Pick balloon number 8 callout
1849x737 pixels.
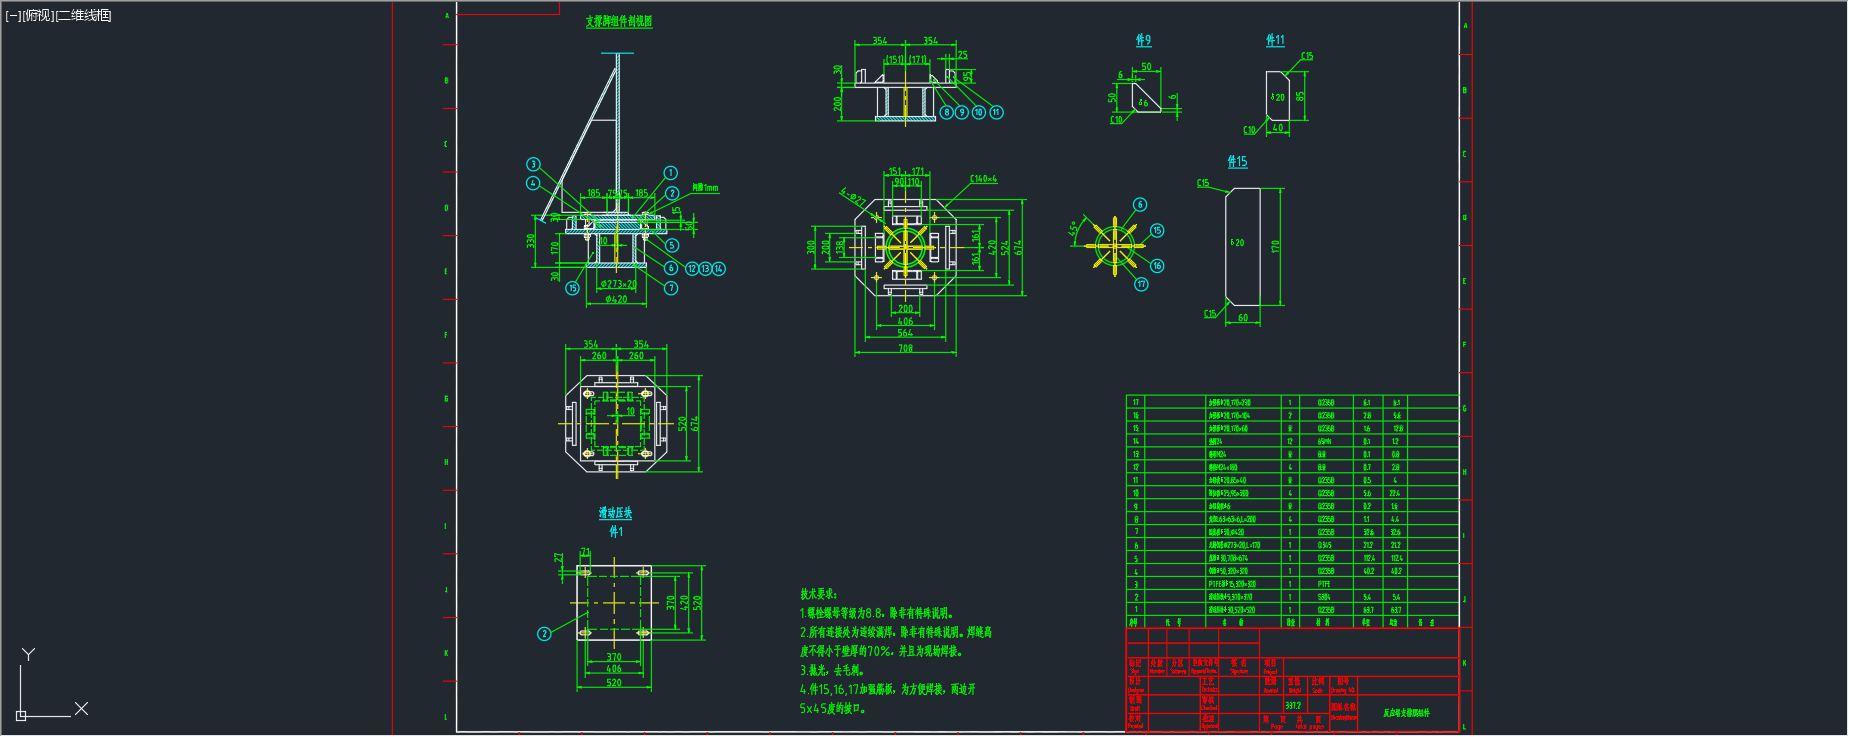point(946,112)
